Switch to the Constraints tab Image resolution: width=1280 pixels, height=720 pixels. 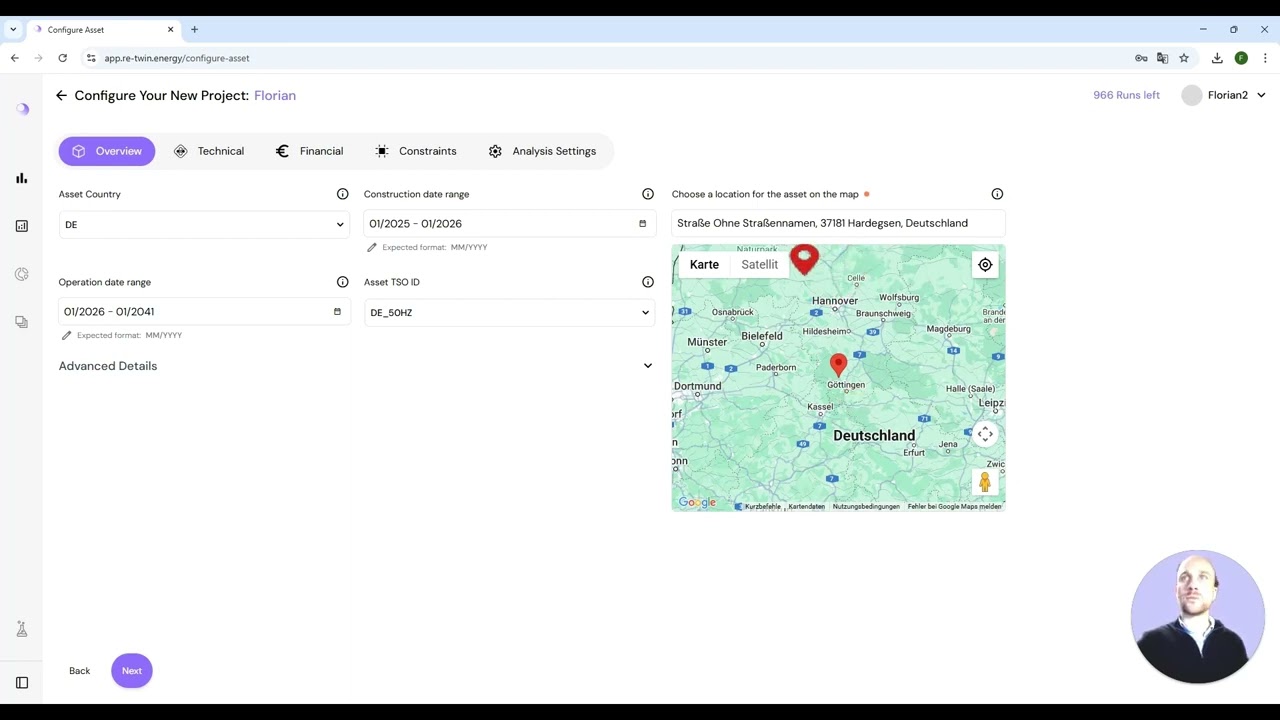click(x=415, y=151)
